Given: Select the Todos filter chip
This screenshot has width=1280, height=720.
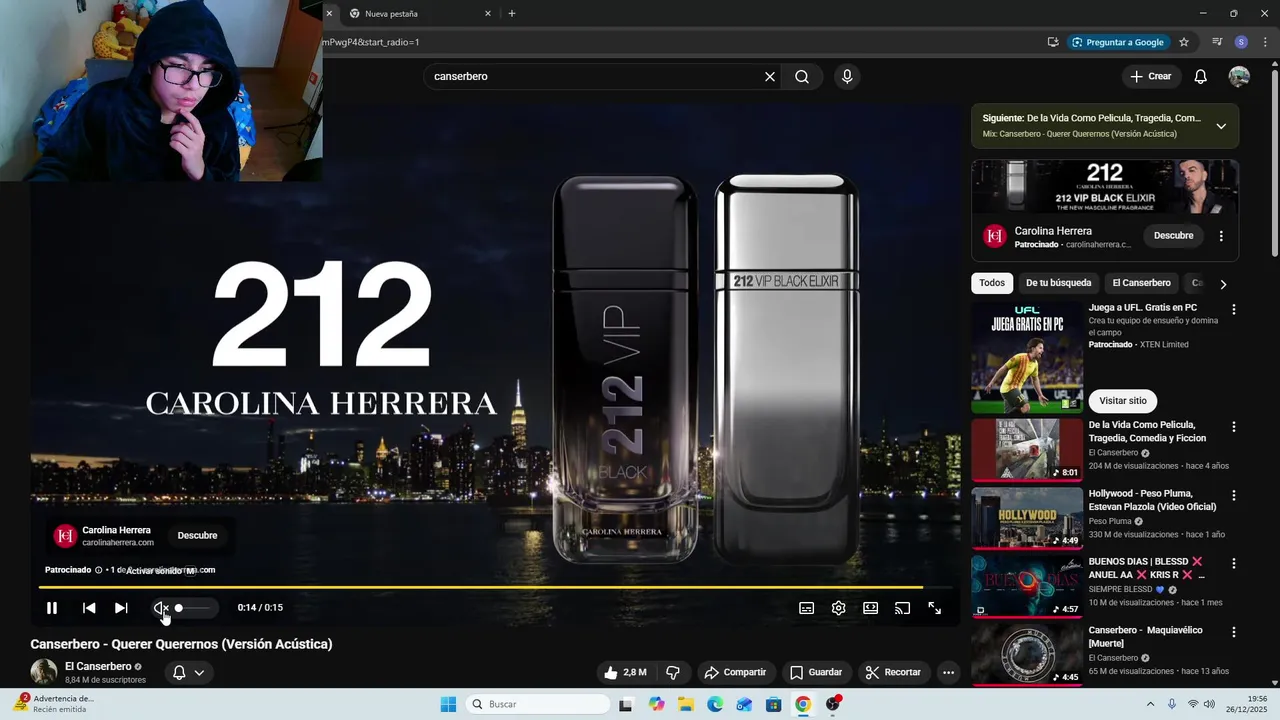Looking at the screenshot, I should [x=992, y=283].
